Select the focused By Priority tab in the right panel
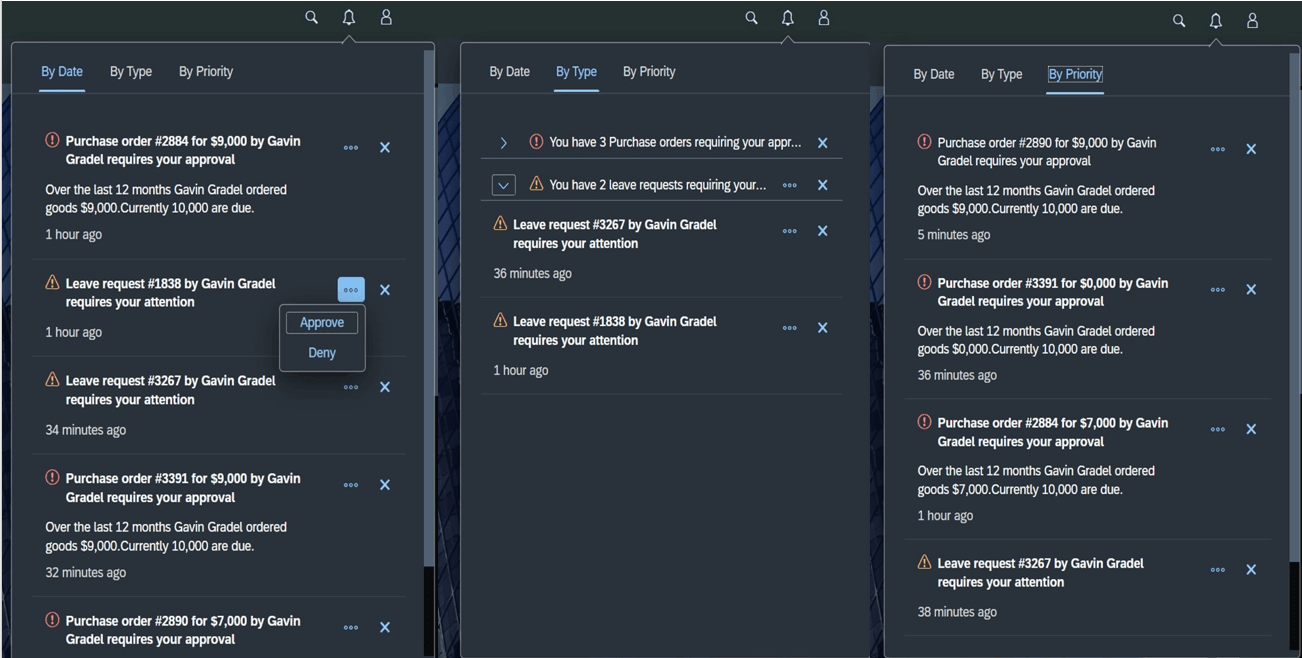 (1075, 74)
